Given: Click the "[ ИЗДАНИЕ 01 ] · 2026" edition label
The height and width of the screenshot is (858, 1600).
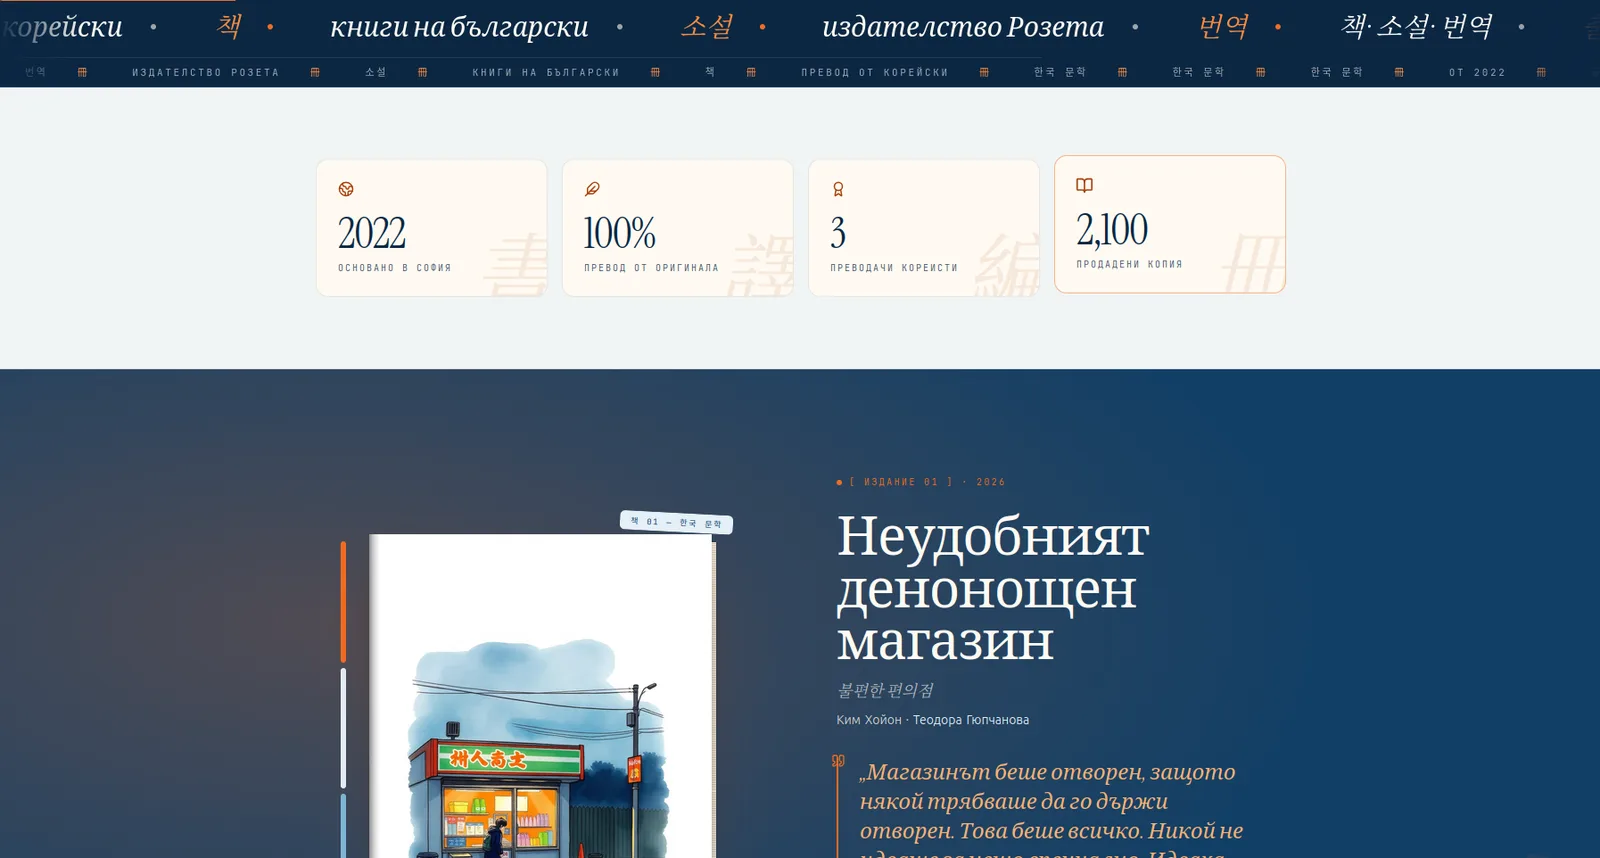Looking at the screenshot, I should [x=927, y=482].
